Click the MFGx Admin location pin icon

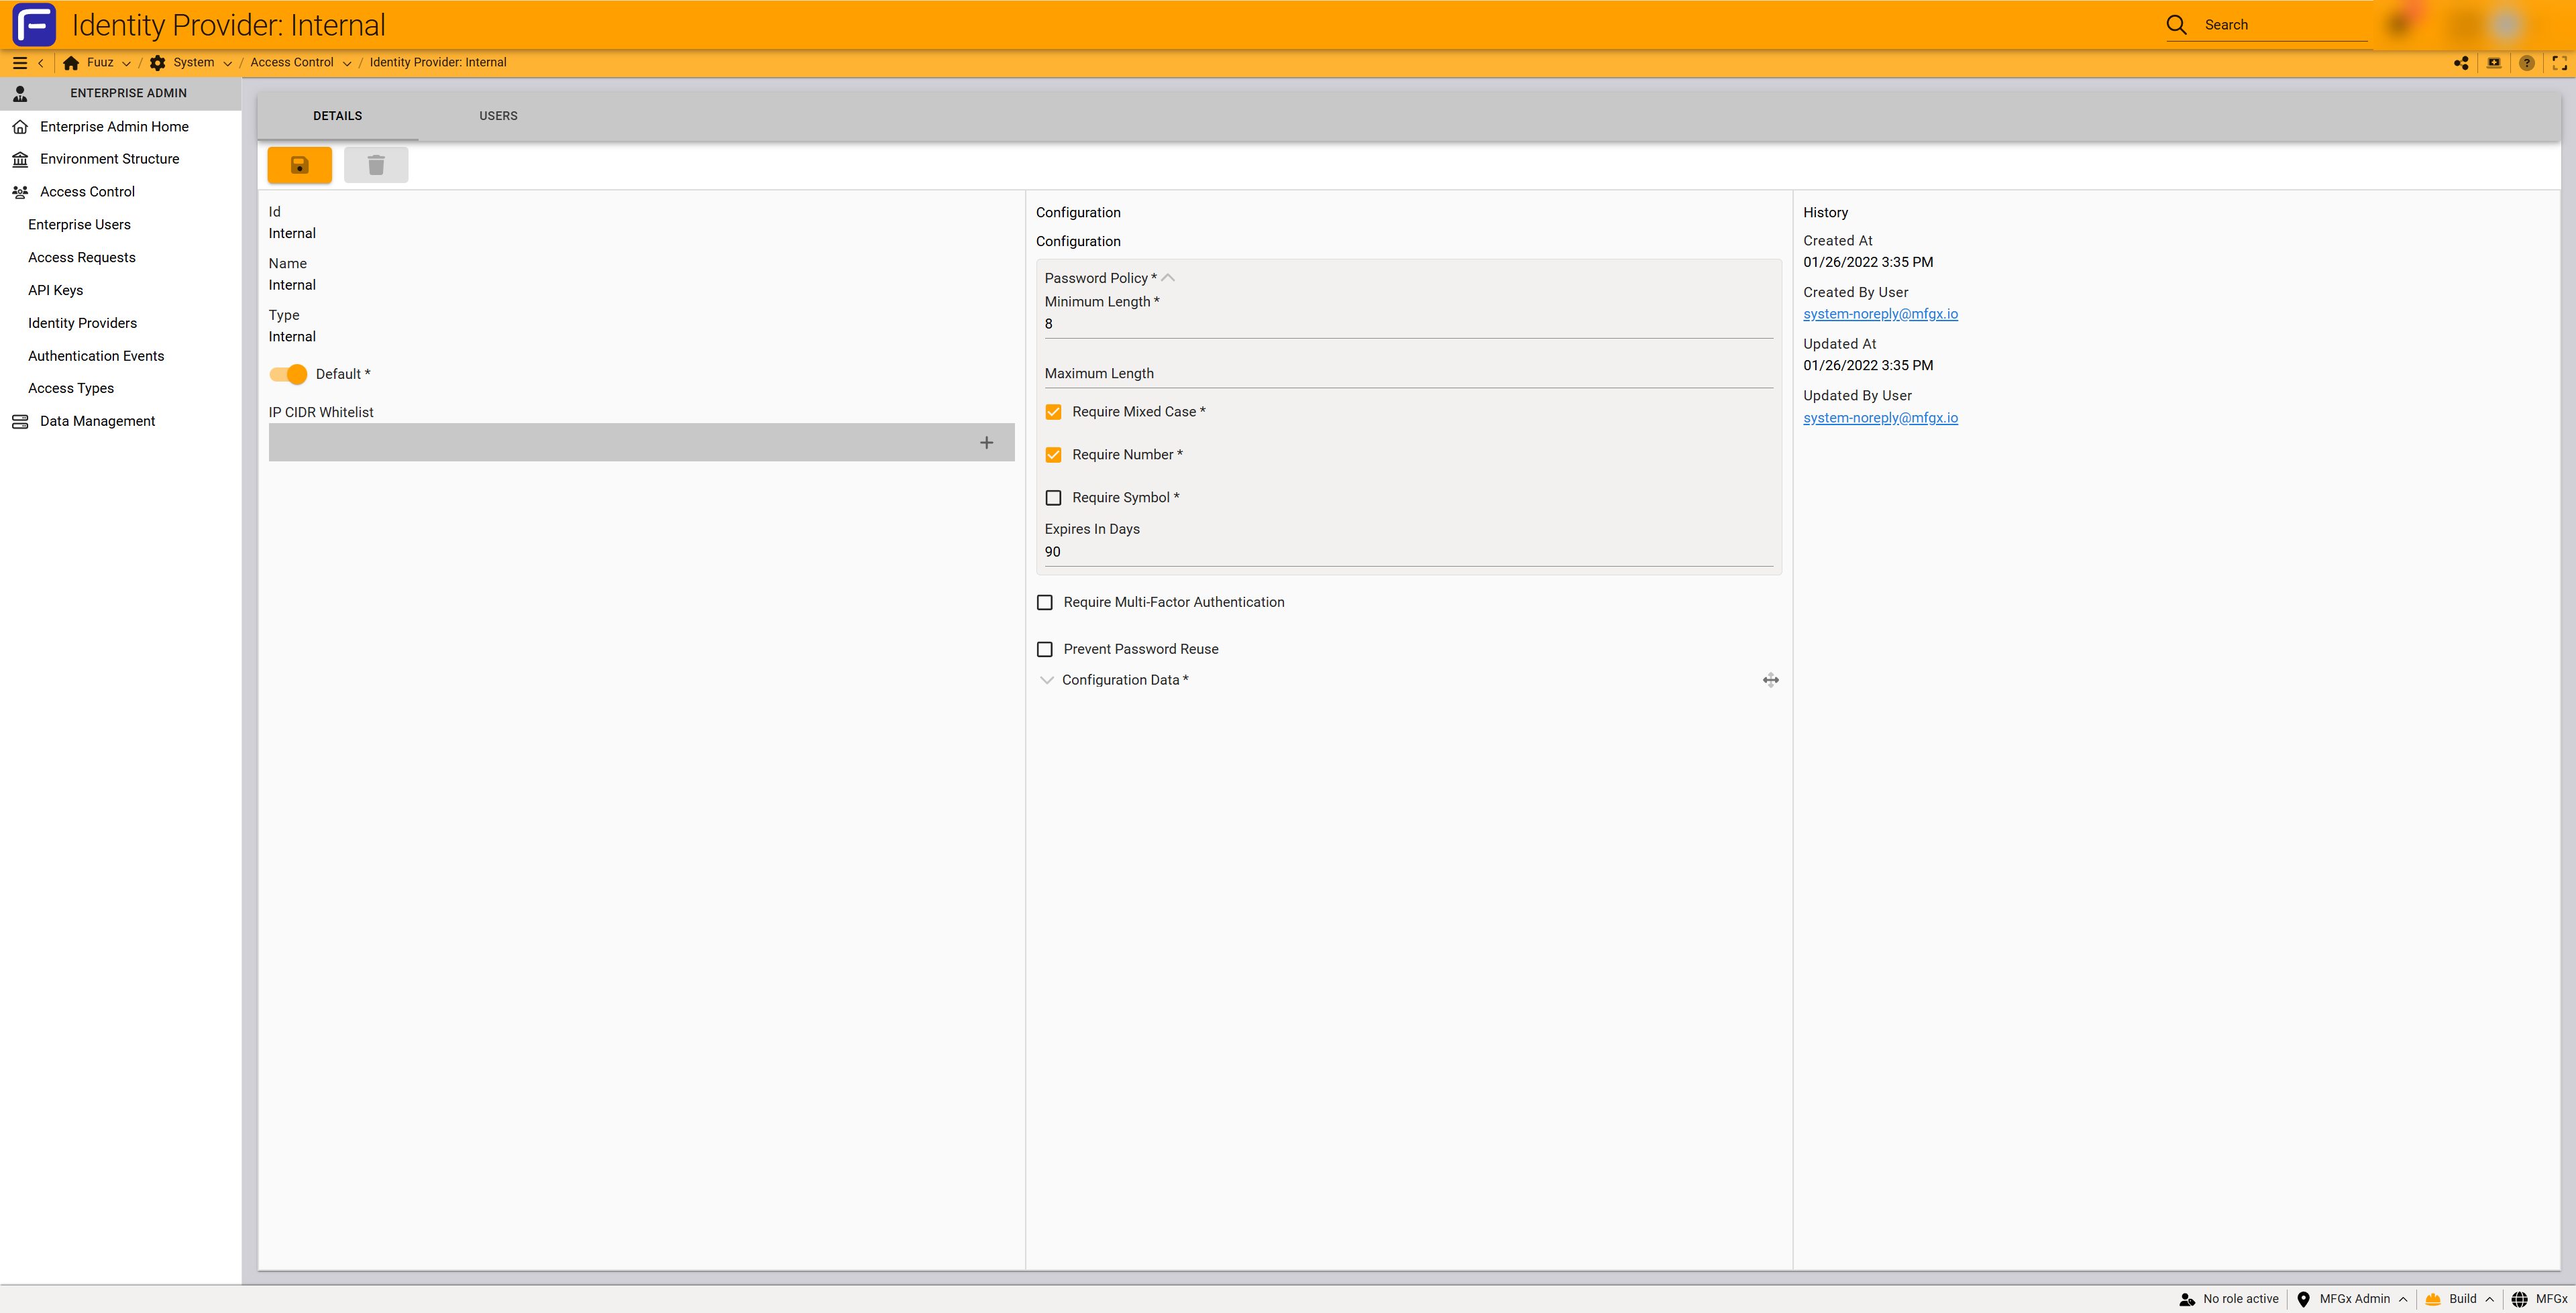pyautogui.click(x=2304, y=1299)
